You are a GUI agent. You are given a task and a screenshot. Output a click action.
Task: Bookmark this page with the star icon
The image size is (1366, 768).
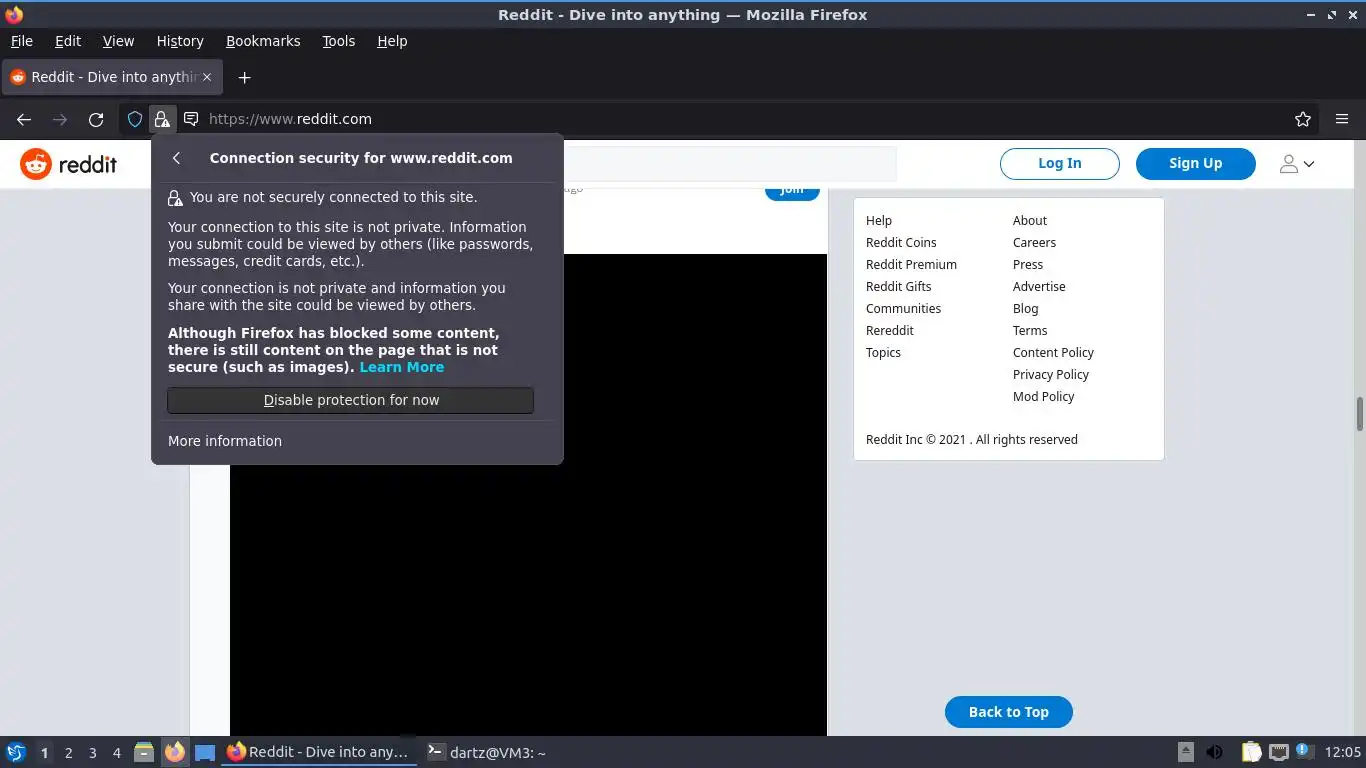[1303, 119]
